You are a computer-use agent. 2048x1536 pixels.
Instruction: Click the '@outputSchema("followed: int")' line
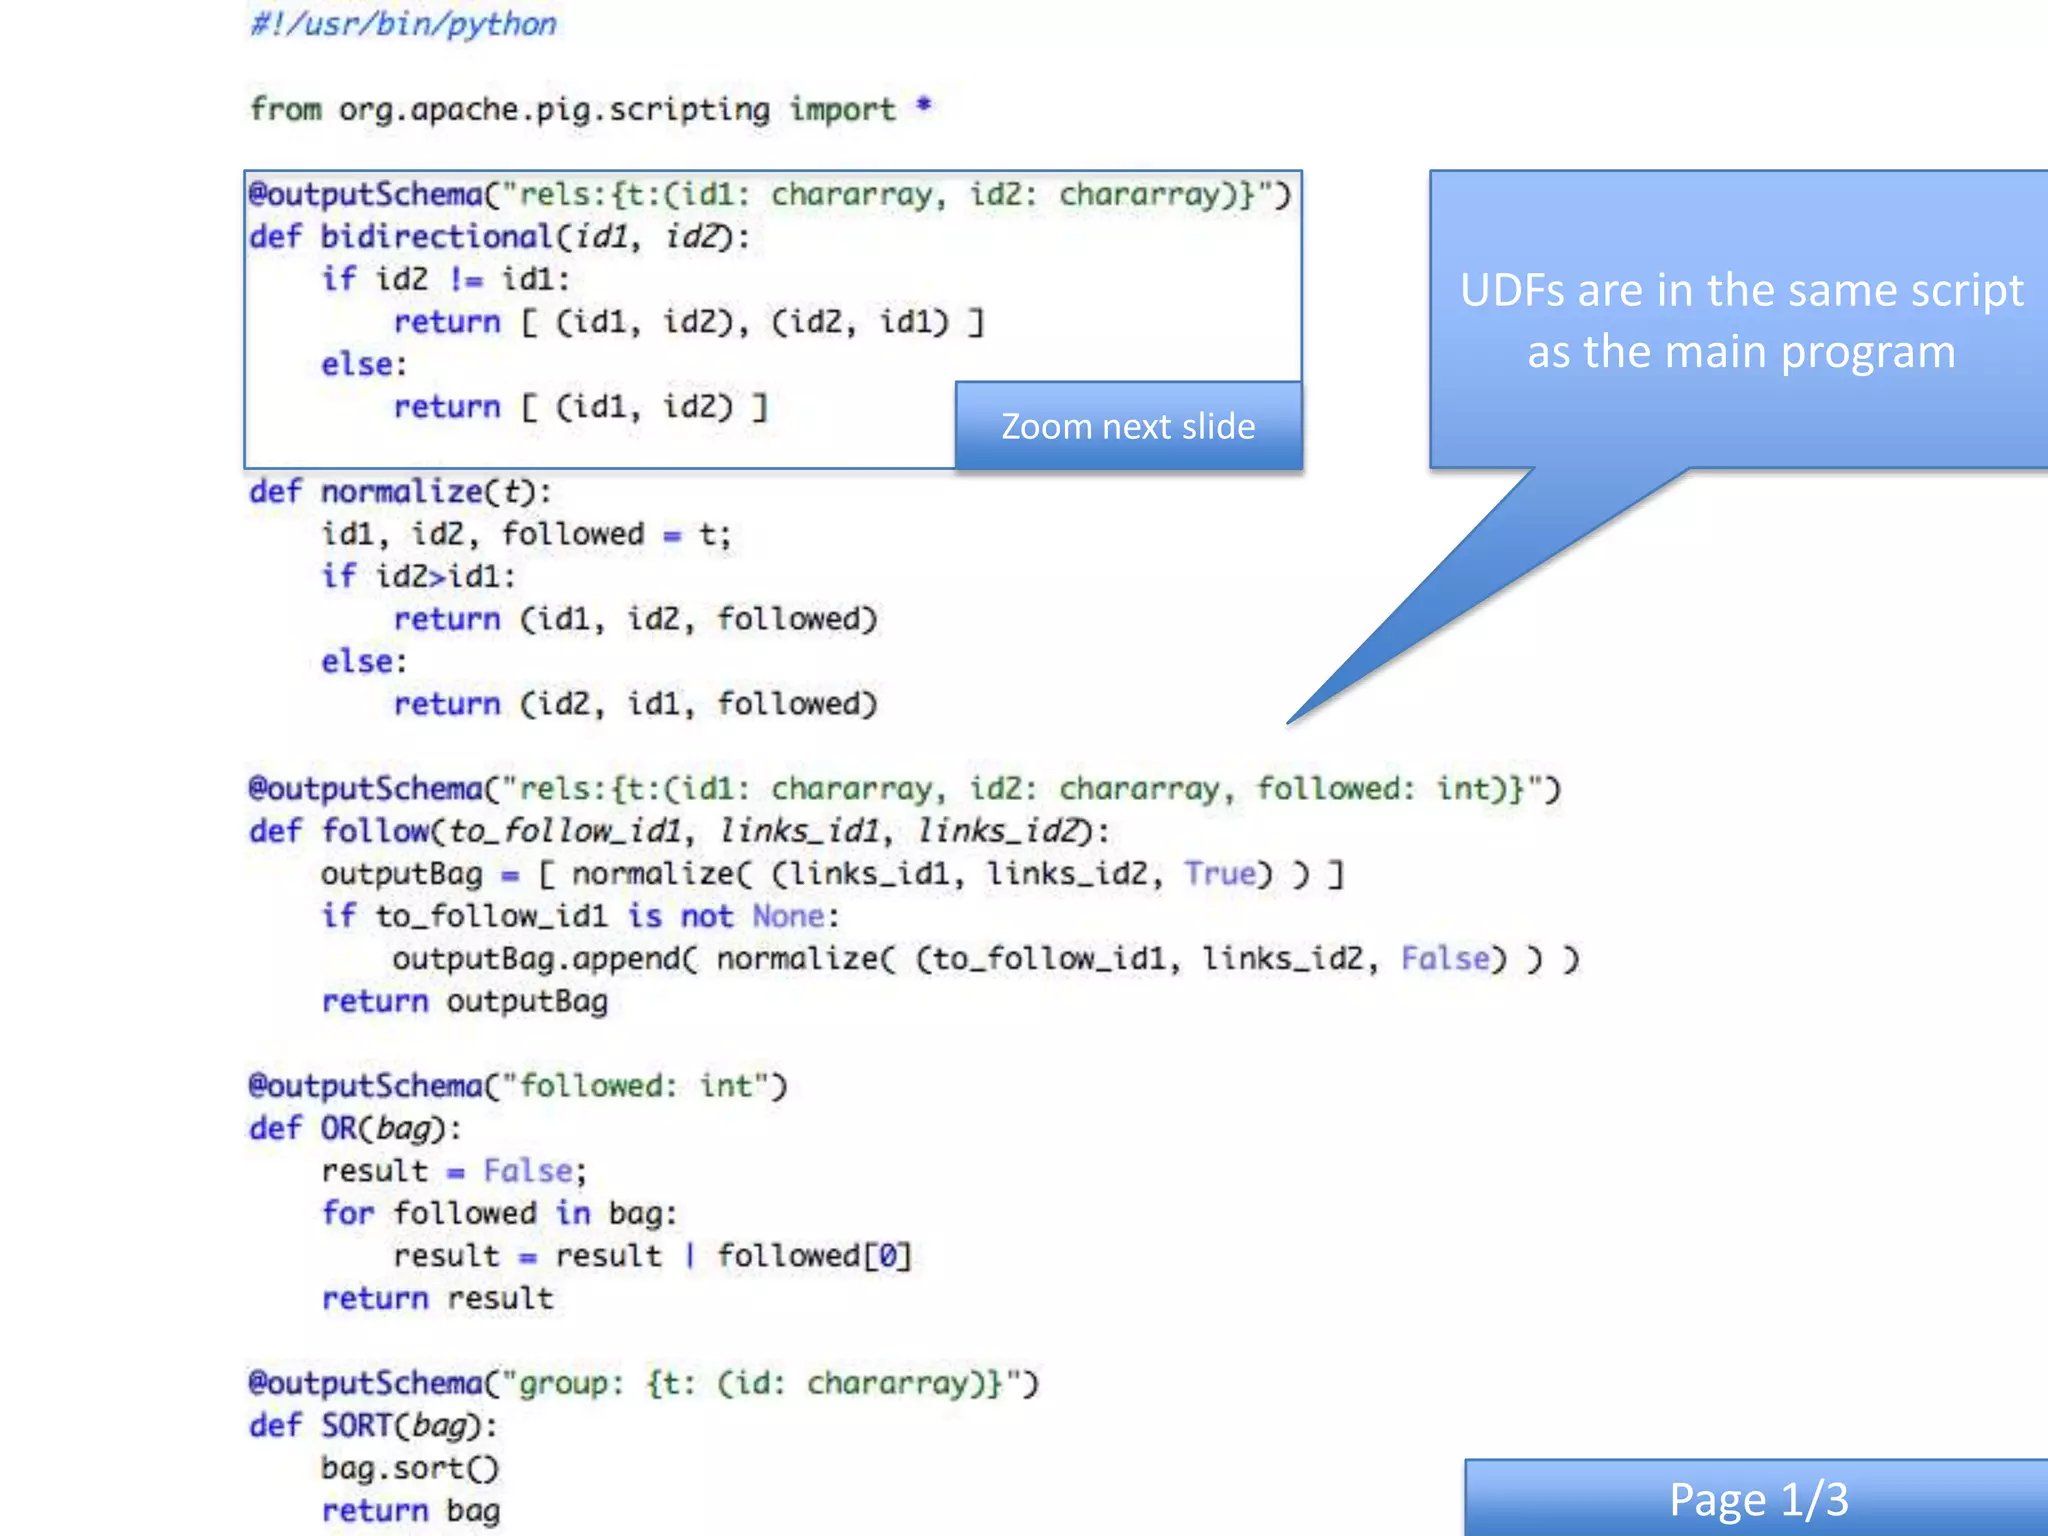coord(518,1087)
